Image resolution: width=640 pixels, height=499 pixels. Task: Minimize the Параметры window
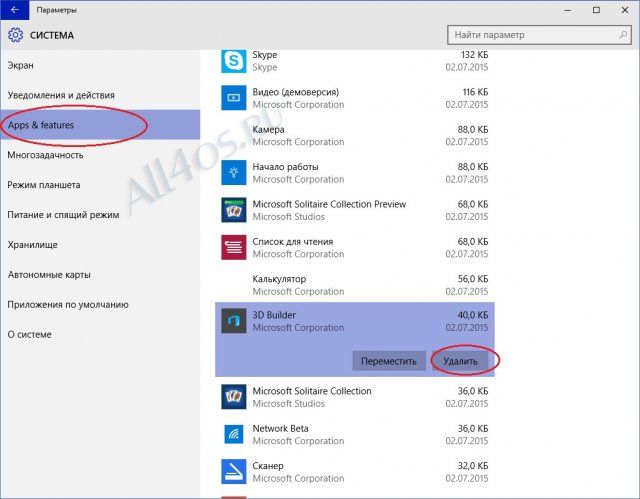point(567,10)
